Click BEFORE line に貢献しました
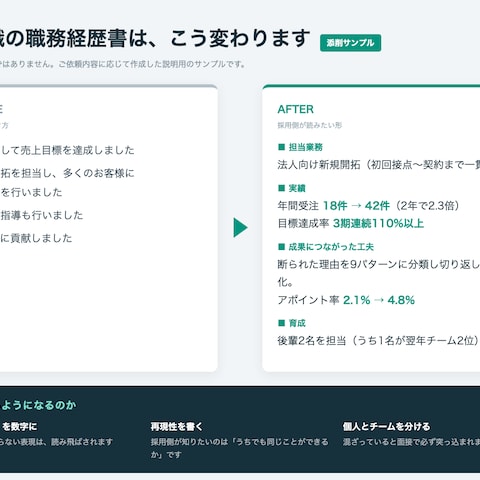This screenshot has height=480, width=480. (x=36, y=238)
